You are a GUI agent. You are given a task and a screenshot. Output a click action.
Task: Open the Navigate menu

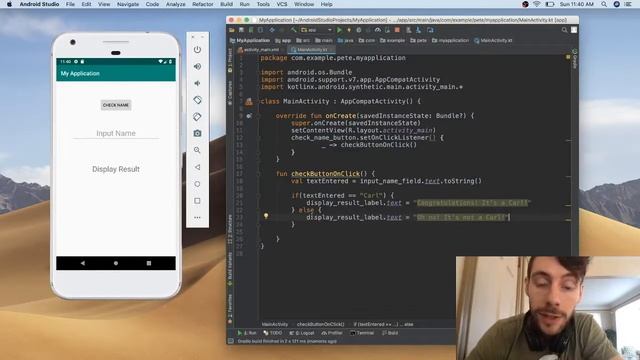pyautogui.click(x=128, y=4)
